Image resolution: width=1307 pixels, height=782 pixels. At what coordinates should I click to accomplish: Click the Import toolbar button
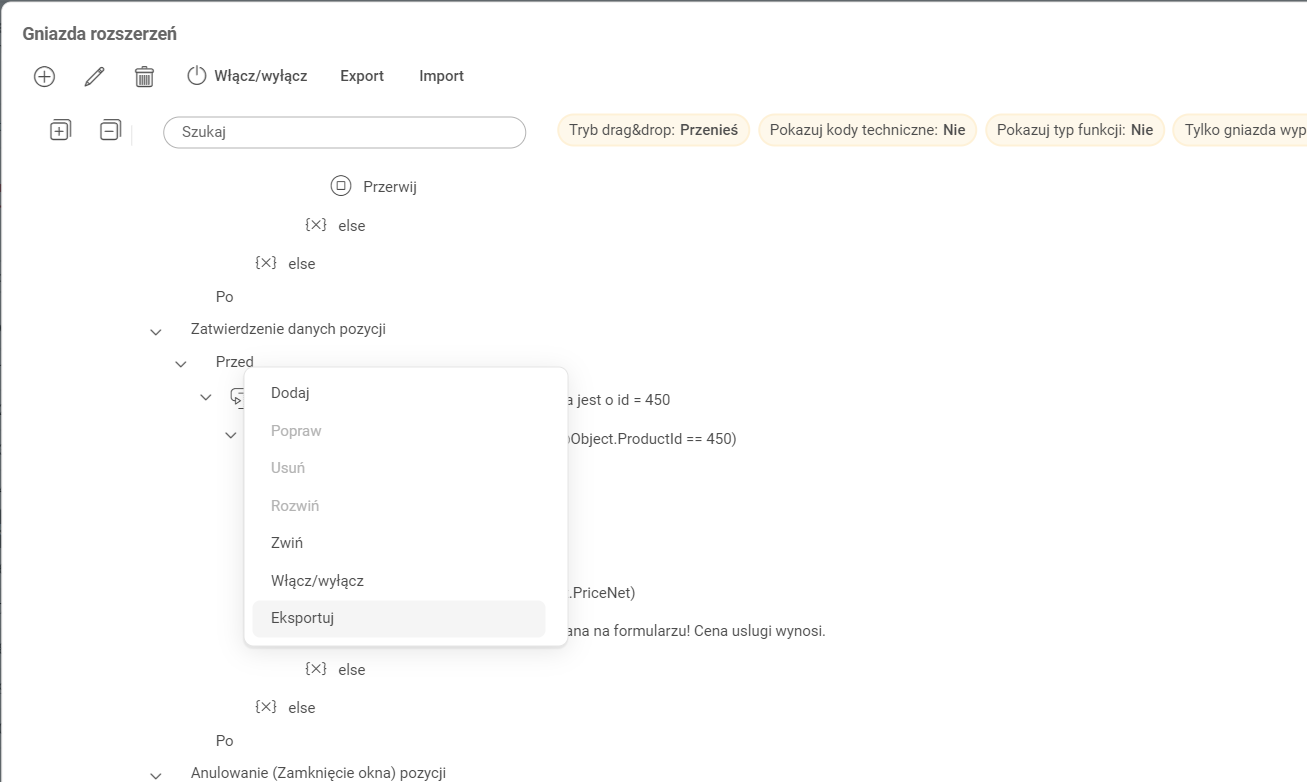pyautogui.click(x=441, y=76)
